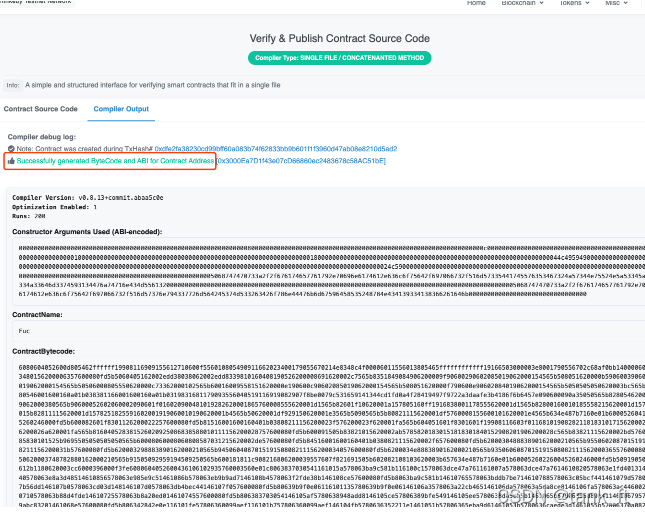The height and width of the screenshot is (515, 645).
Task: Switch to the Contract Source Code tab
Action: pos(41,109)
